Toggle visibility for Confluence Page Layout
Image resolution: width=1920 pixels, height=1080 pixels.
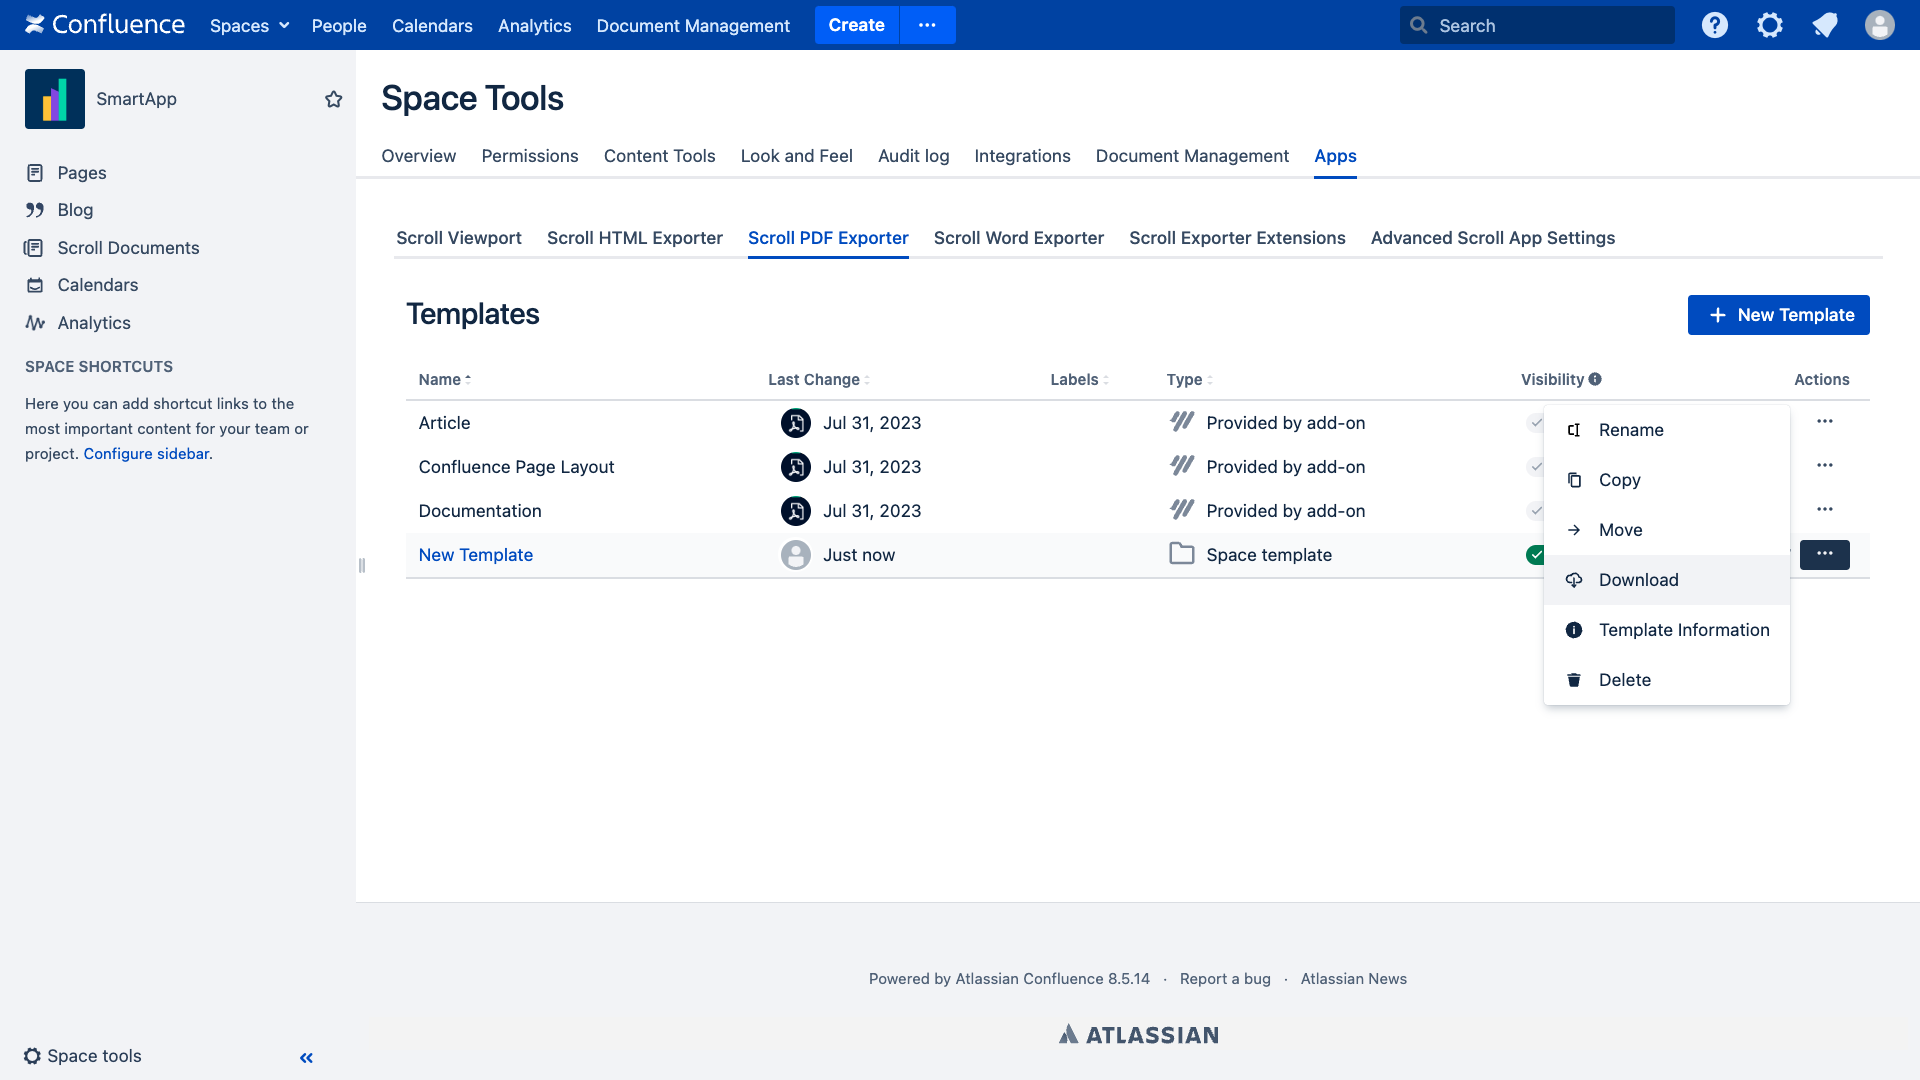[x=1535, y=467]
